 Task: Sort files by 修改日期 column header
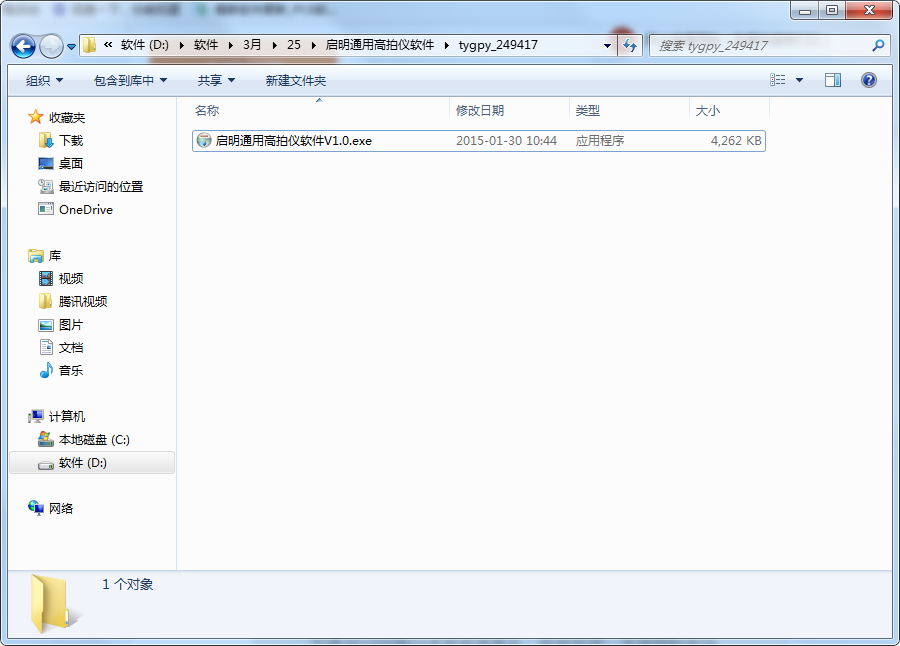pos(480,111)
